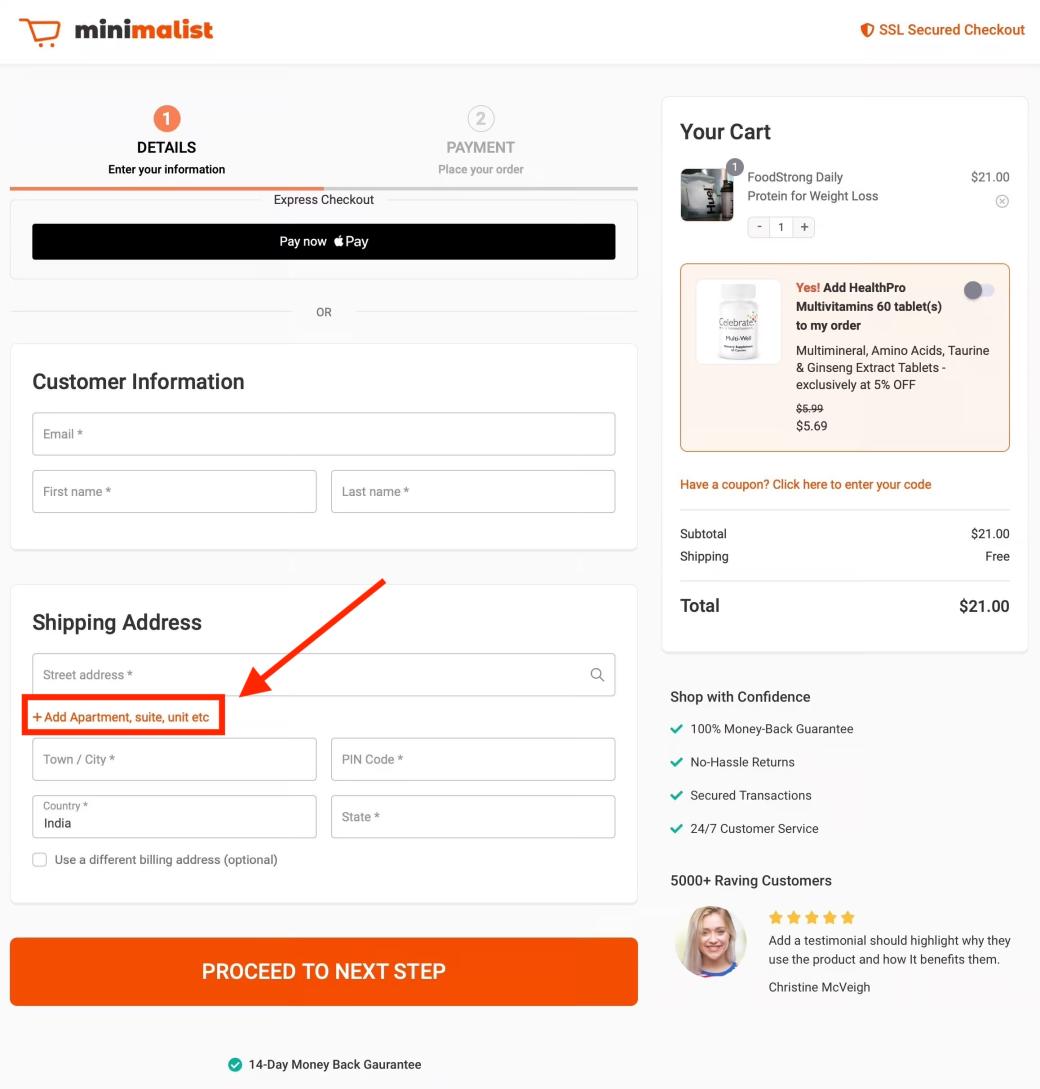Pay now with Apple Pay button
The height and width of the screenshot is (1089, 1040).
pyautogui.click(x=323, y=241)
